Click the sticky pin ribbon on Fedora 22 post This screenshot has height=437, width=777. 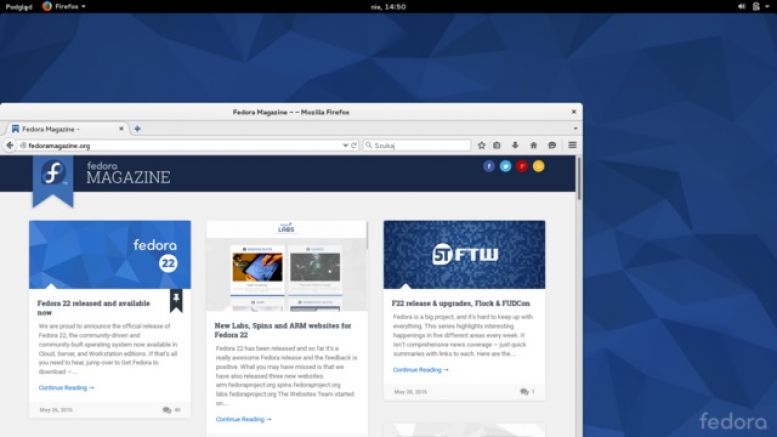tap(176, 301)
